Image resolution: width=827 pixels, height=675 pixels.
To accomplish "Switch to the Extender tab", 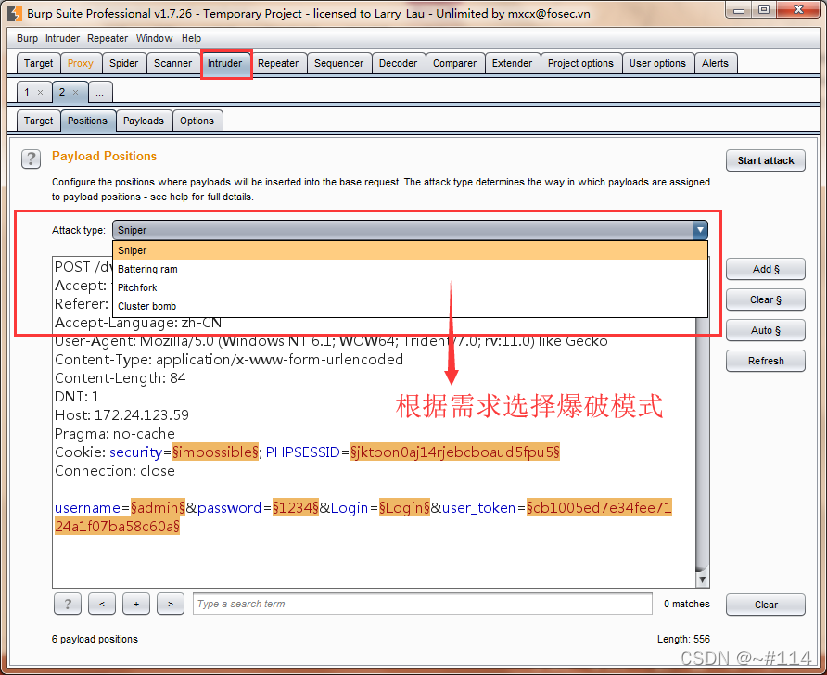I will pos(512,63).
